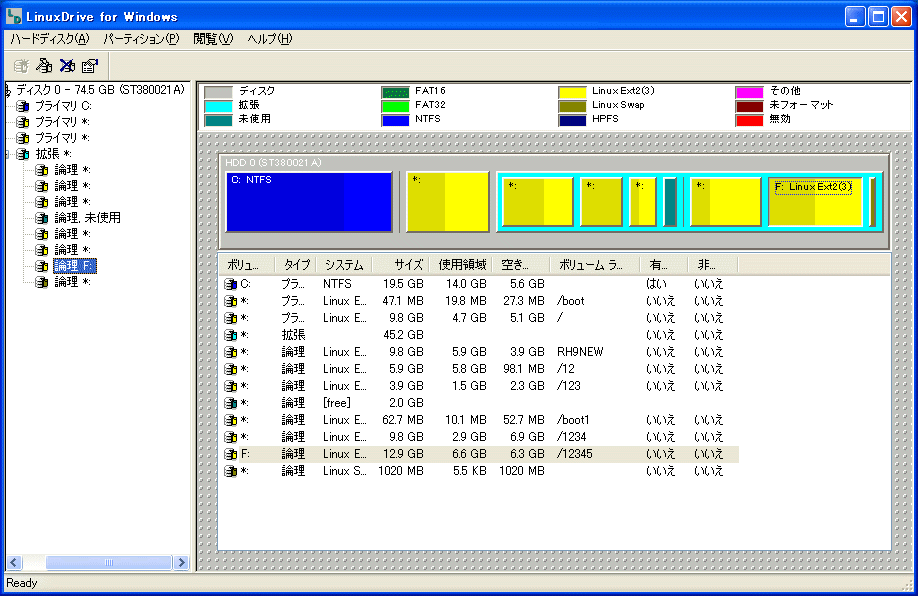918x596 pixels.
Task: Sort by the タイプ column header
Action: pos(296,265)
